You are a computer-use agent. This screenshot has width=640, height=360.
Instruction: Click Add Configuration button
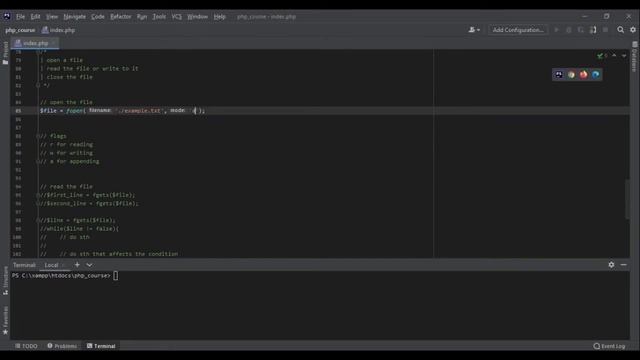tap(518, 30)
